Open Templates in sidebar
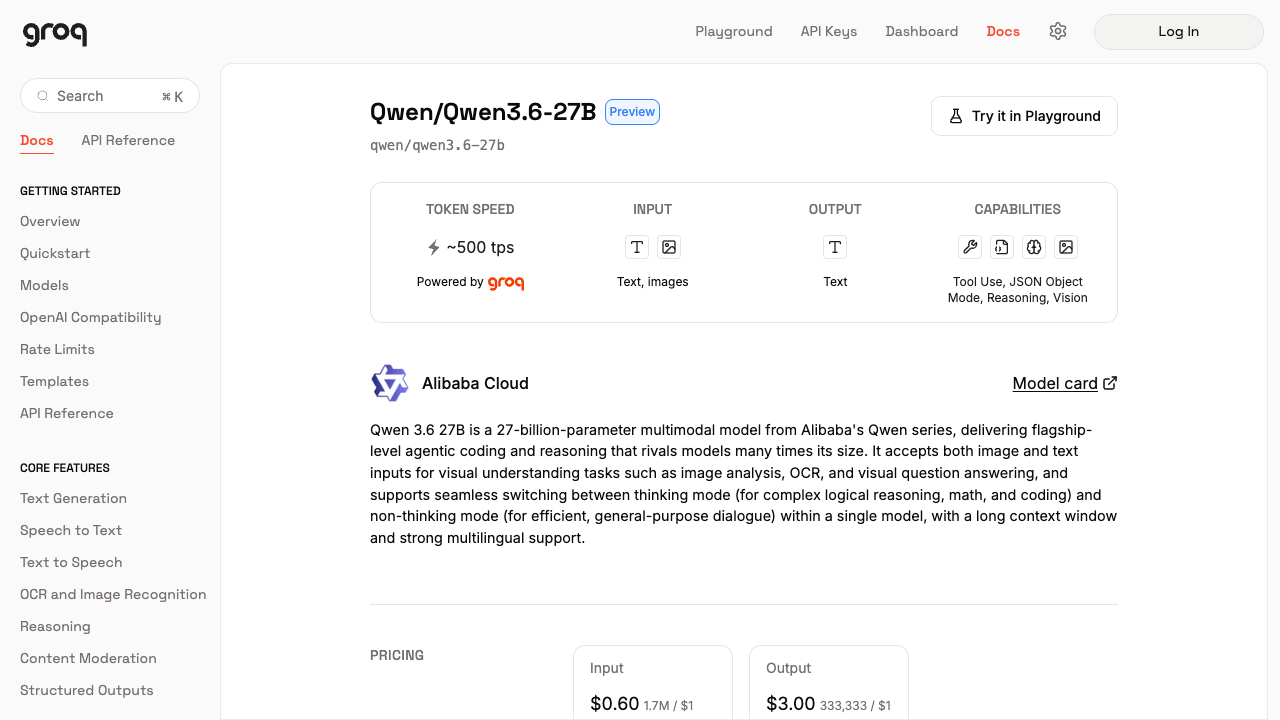Viewport: 1280px width, 720px height. click(54, 381)
